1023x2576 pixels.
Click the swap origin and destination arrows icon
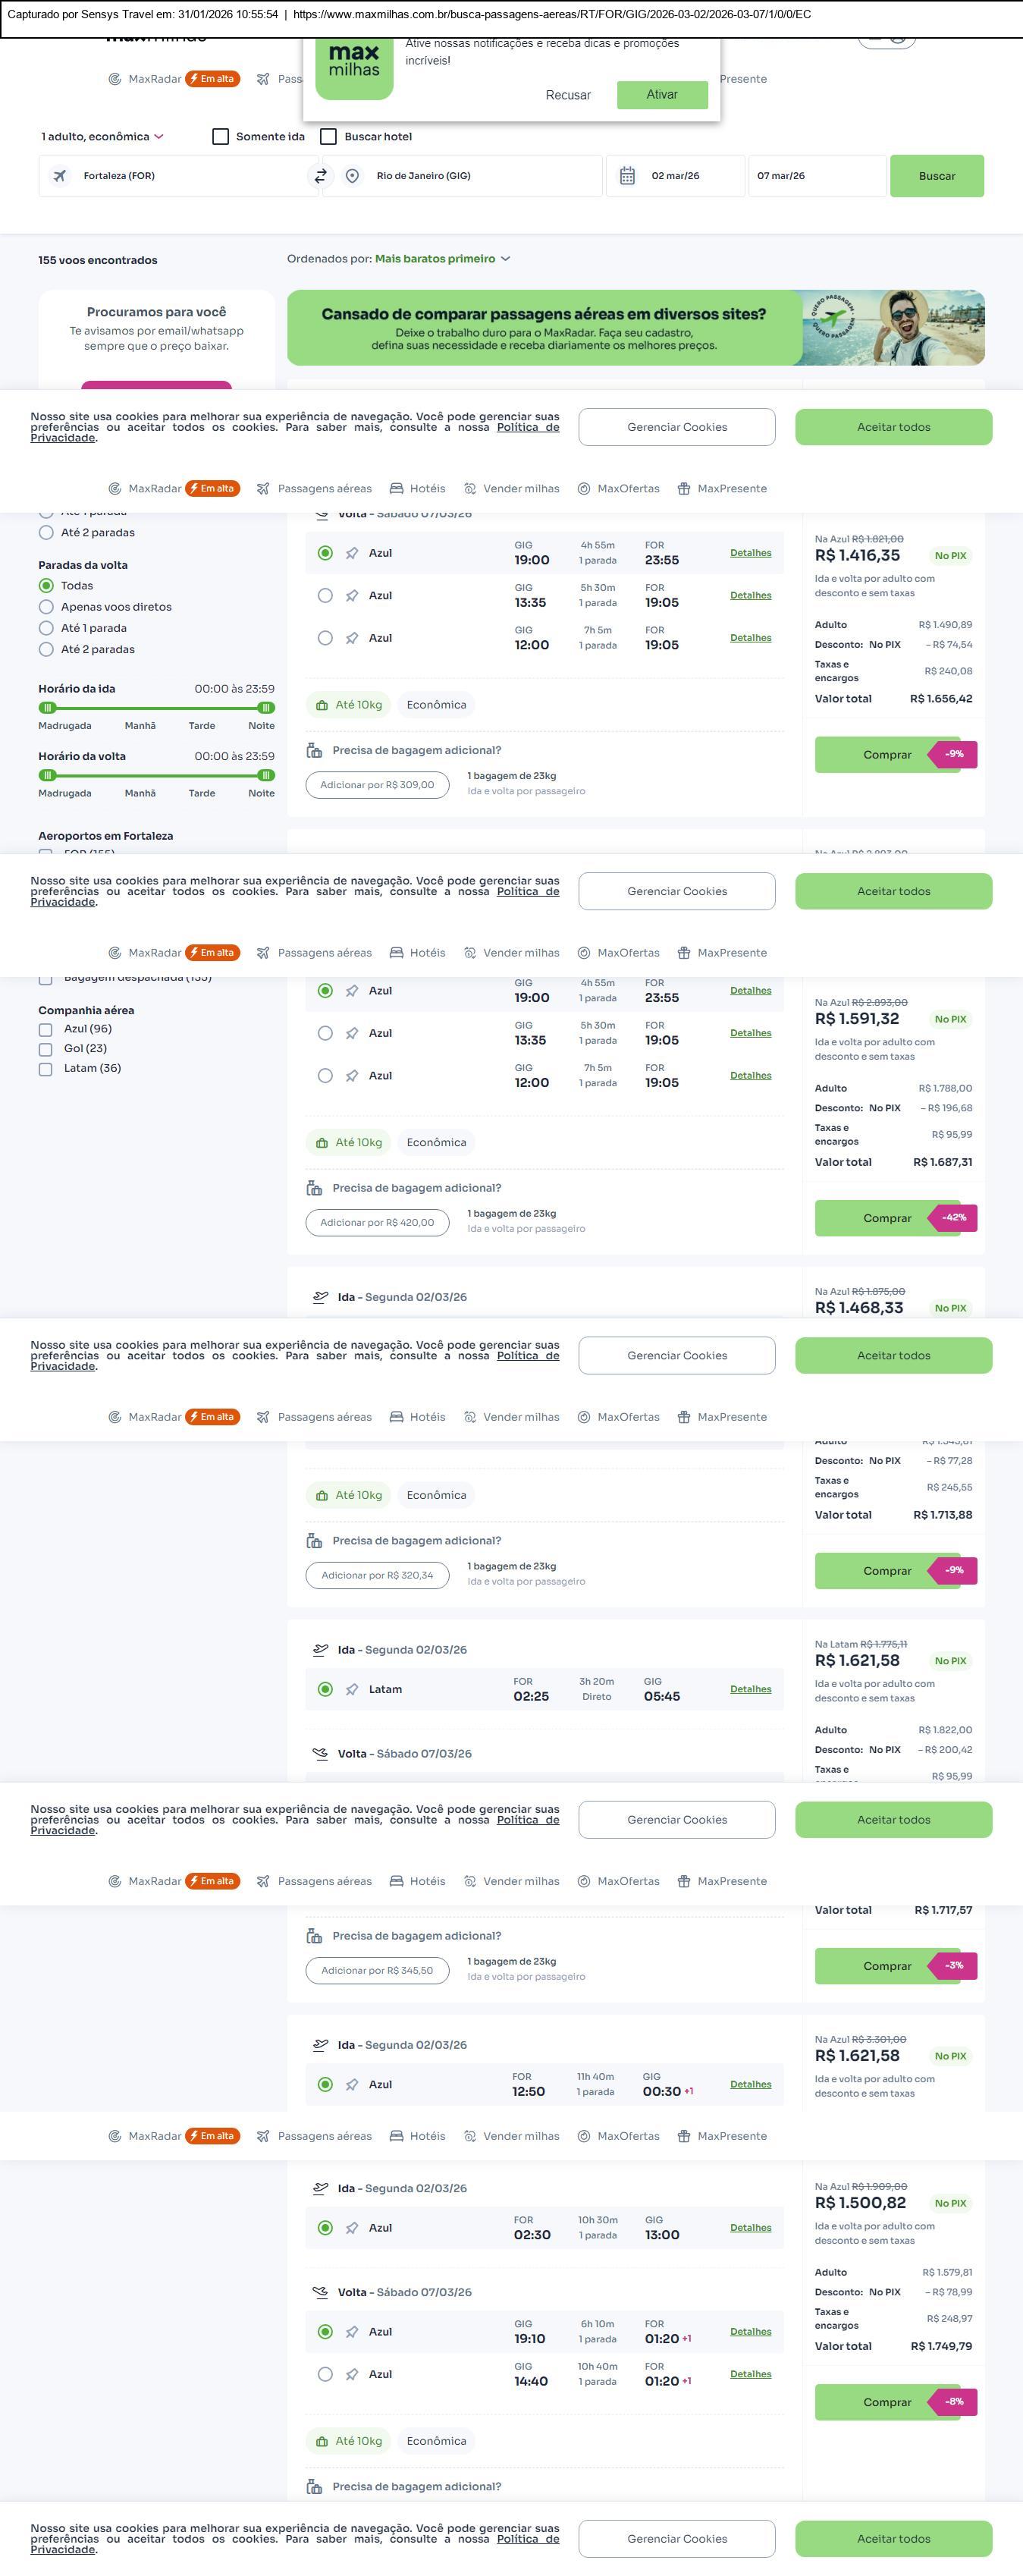(x=320, y=176)
